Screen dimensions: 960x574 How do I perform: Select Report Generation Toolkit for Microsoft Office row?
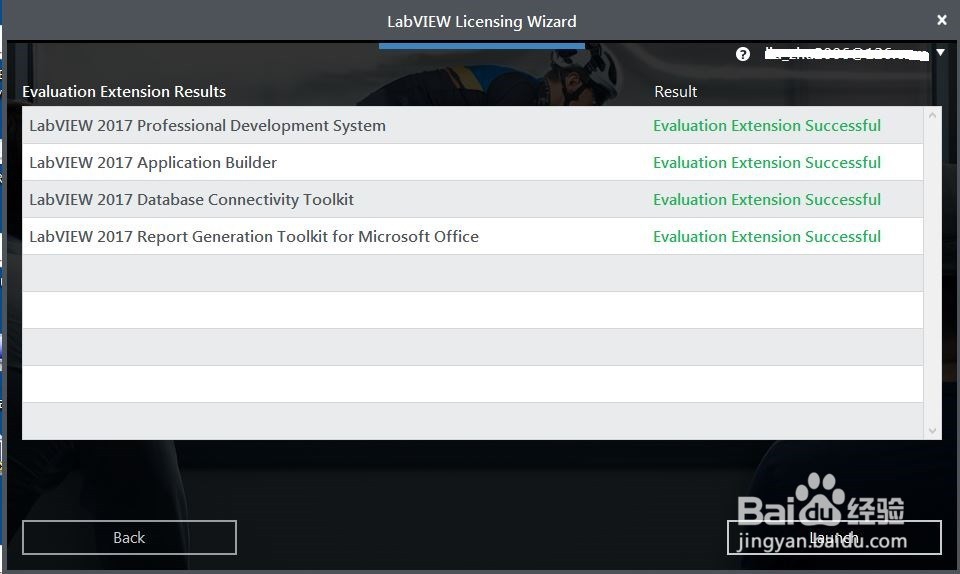(x=473, y=236)
